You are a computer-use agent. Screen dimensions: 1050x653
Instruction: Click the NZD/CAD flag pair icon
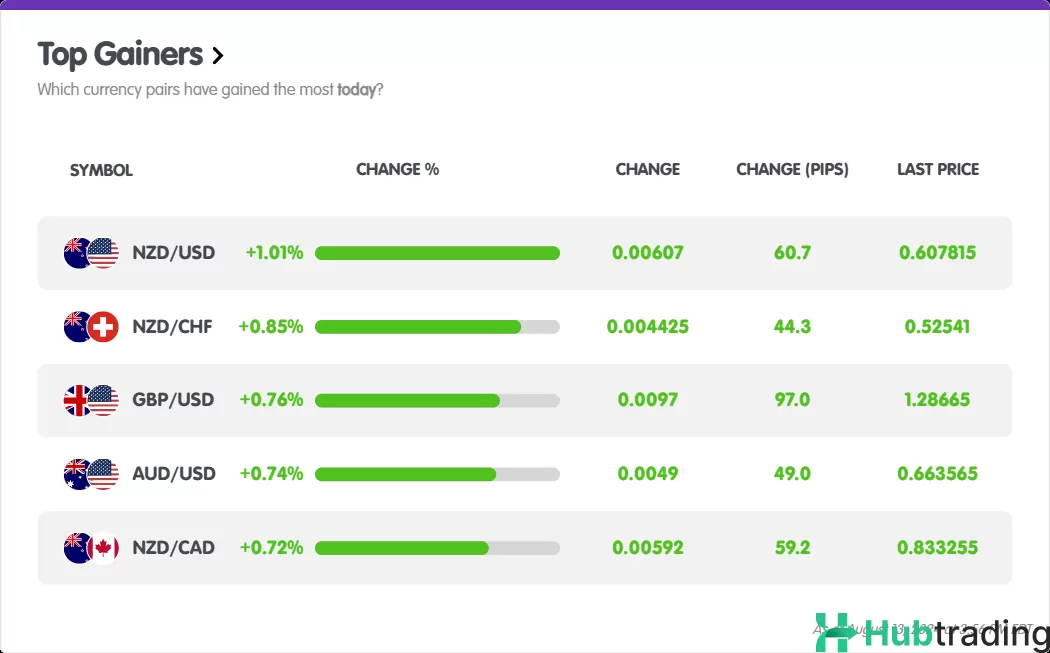(x=91, y=548)
